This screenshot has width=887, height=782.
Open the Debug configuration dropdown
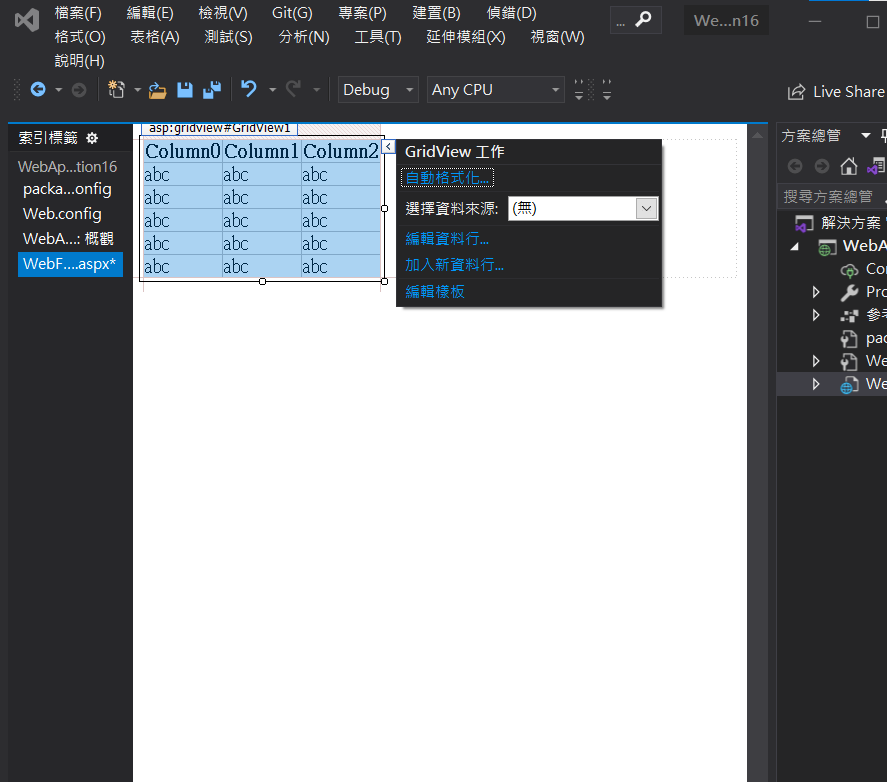pos(378,89)
